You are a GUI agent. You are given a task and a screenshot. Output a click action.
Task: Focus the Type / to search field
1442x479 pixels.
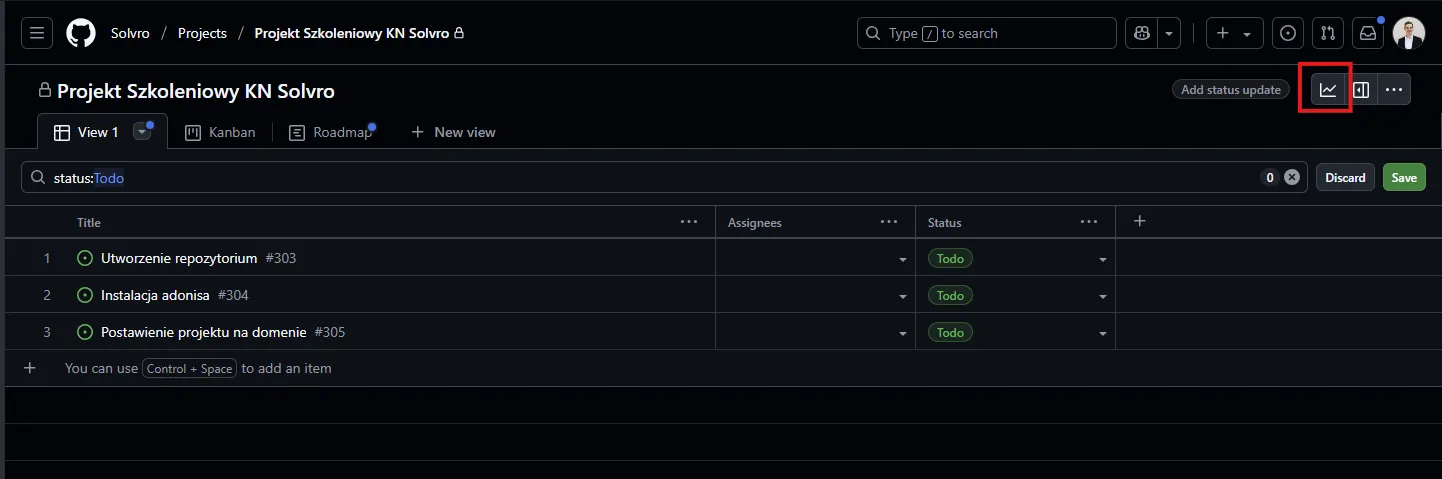coord(986,33)
